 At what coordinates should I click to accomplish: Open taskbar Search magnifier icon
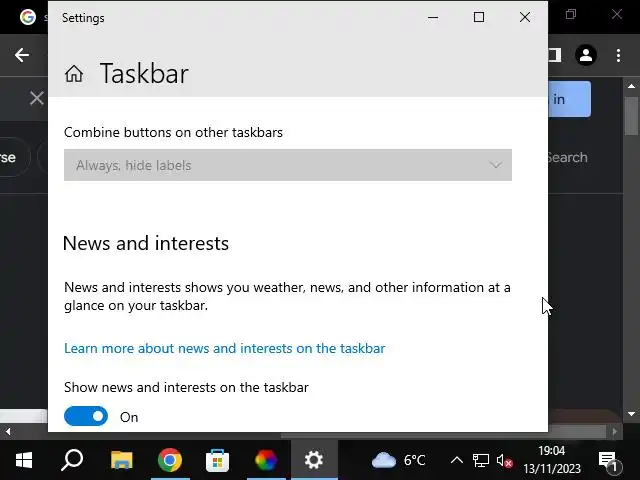coord(72,460)
